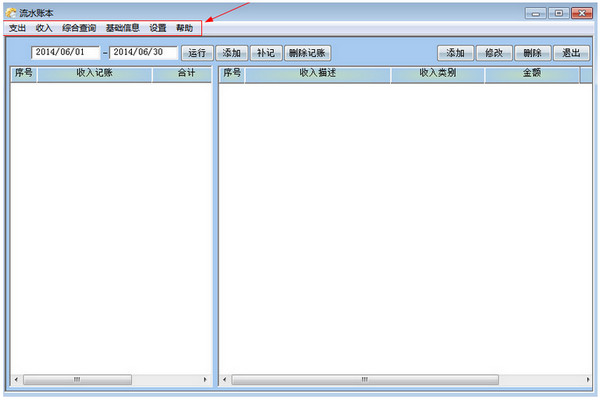Click right table scrollbar left arrow
Image resolution: width=600 pixels, height=400 pixels.
(x=224, y=379)
